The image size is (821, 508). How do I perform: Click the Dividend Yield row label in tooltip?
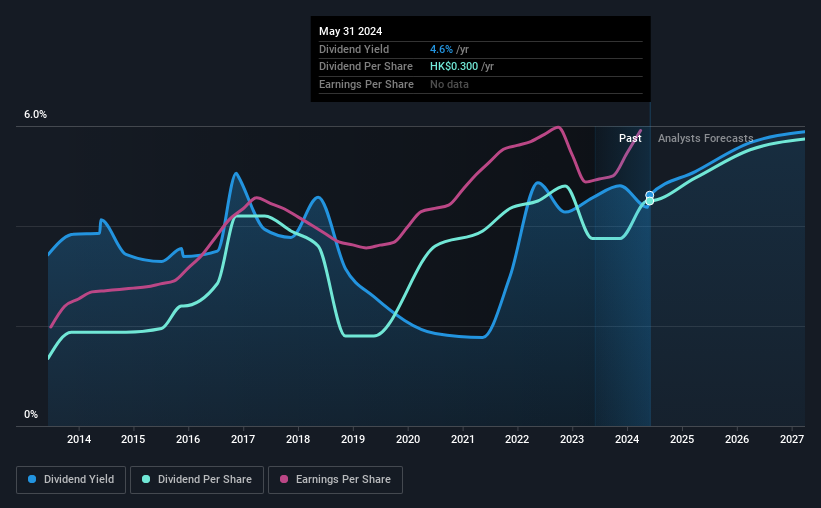pyautogui.click(x=354, y=49)
